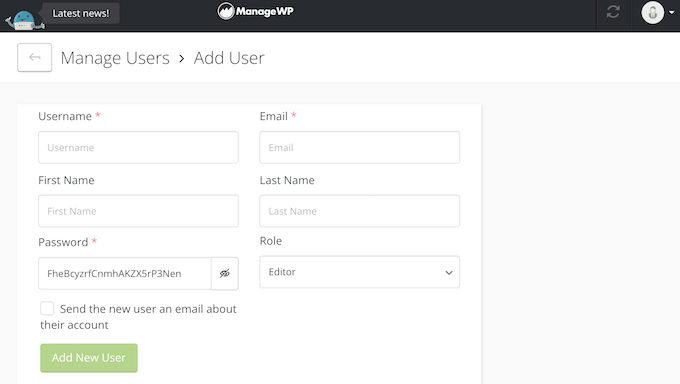The height and width of the screenshot is (384, 680).
Task: Open the Latest news! bubble
Action: tap(81, 13)
